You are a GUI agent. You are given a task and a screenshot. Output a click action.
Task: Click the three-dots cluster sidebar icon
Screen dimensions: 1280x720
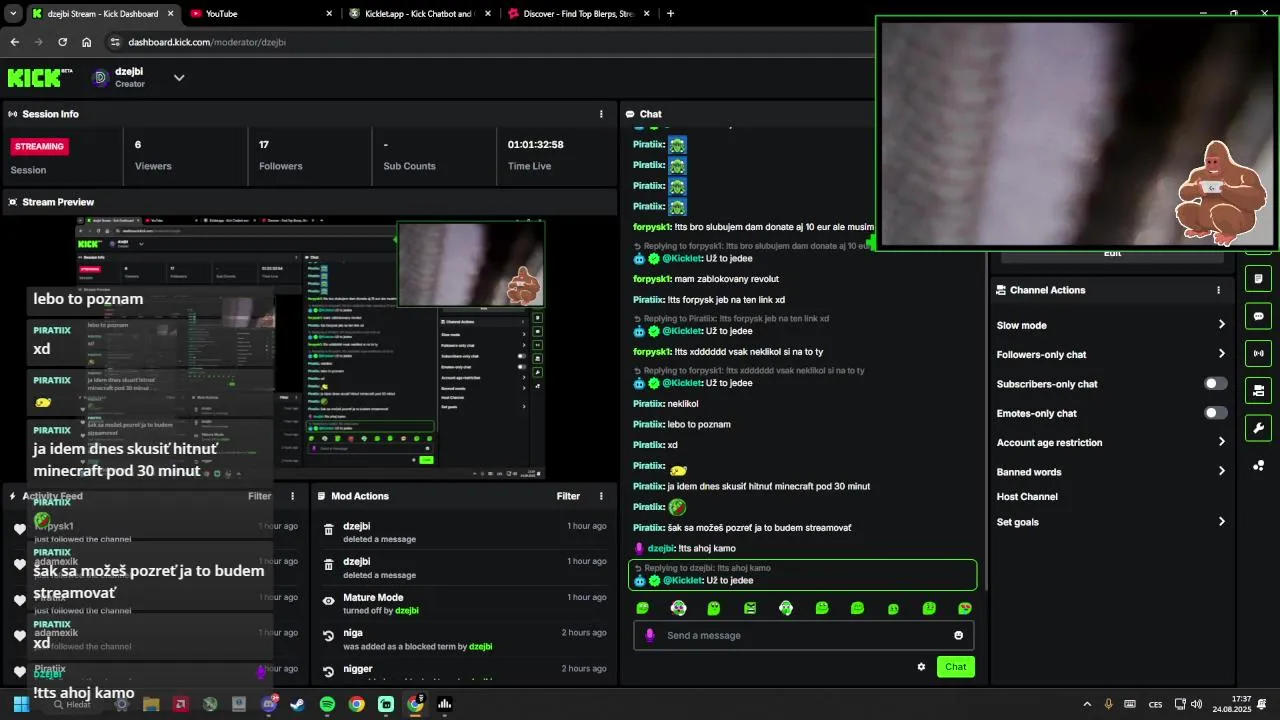click(x=1258, y=466)
